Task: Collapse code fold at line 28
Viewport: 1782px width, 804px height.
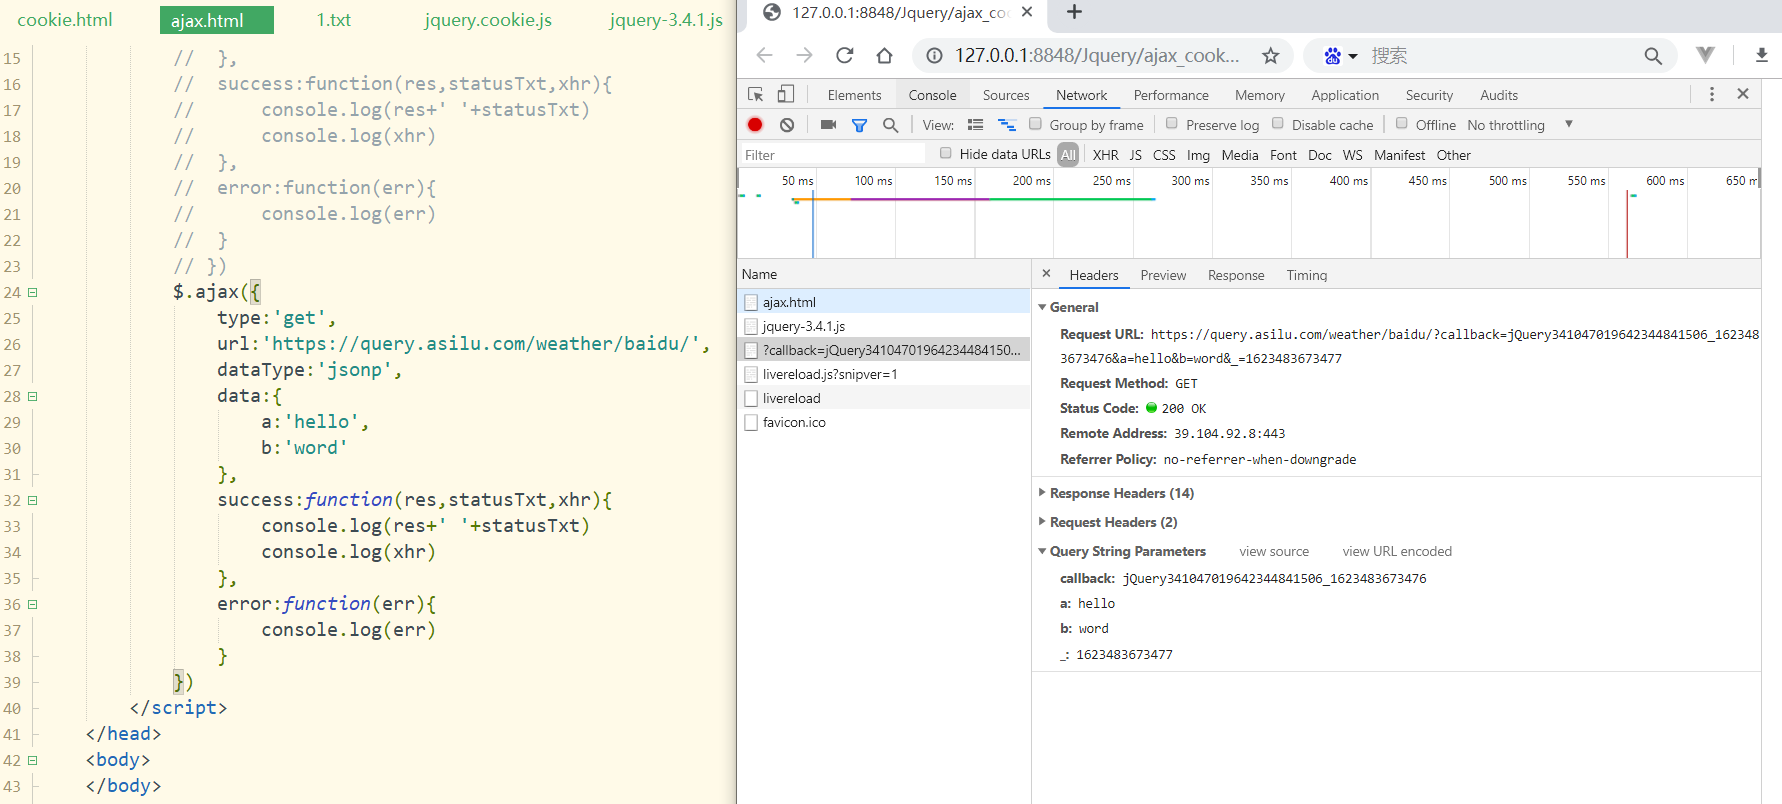Action: pyautogui.click(x=32, y=396)
